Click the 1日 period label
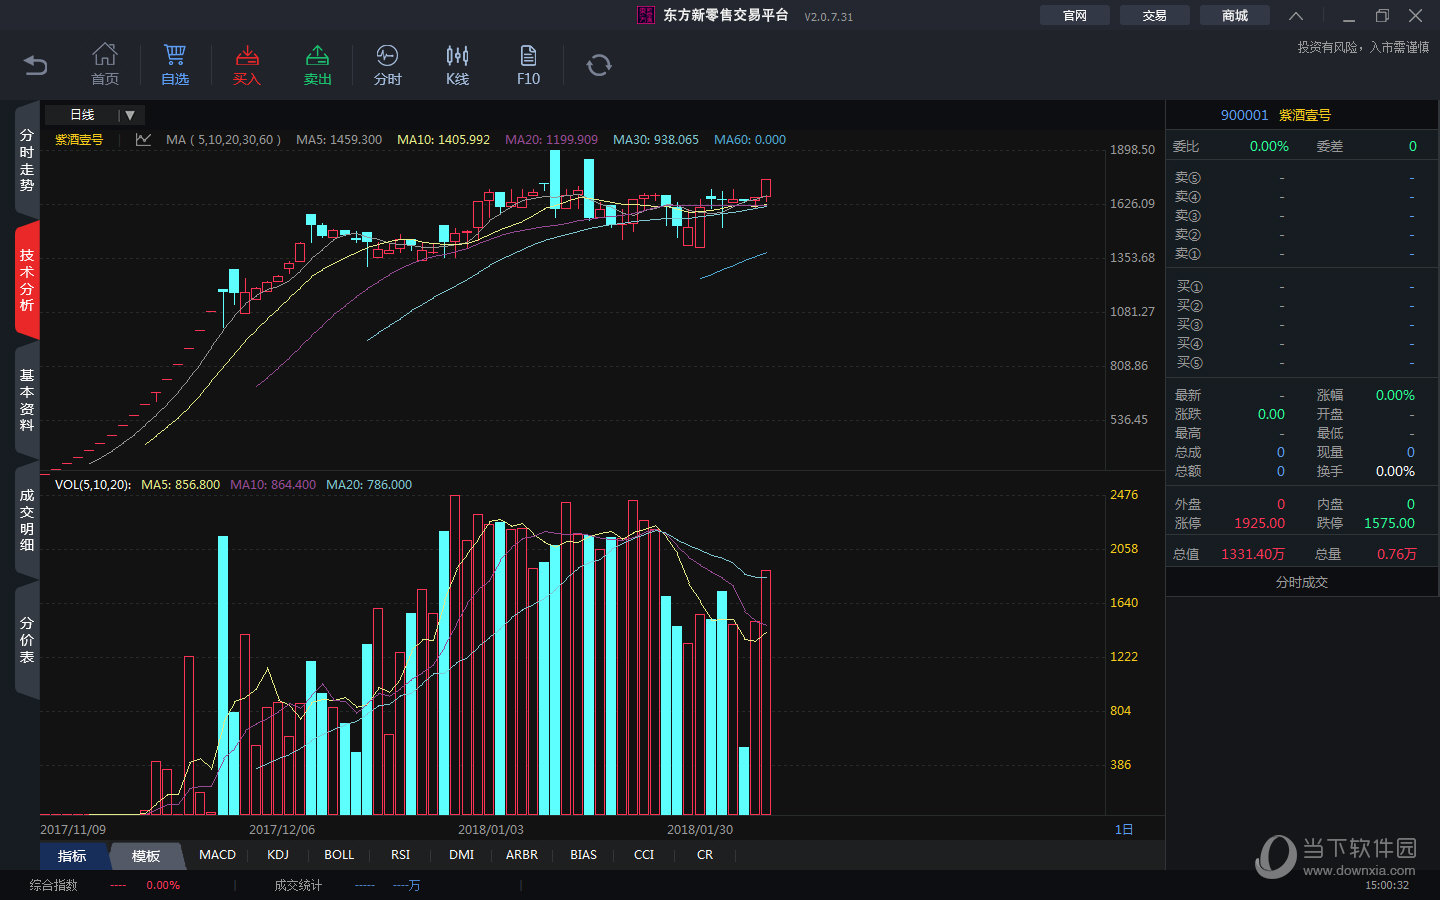The image size is (1440, 900). (1124, 829)
